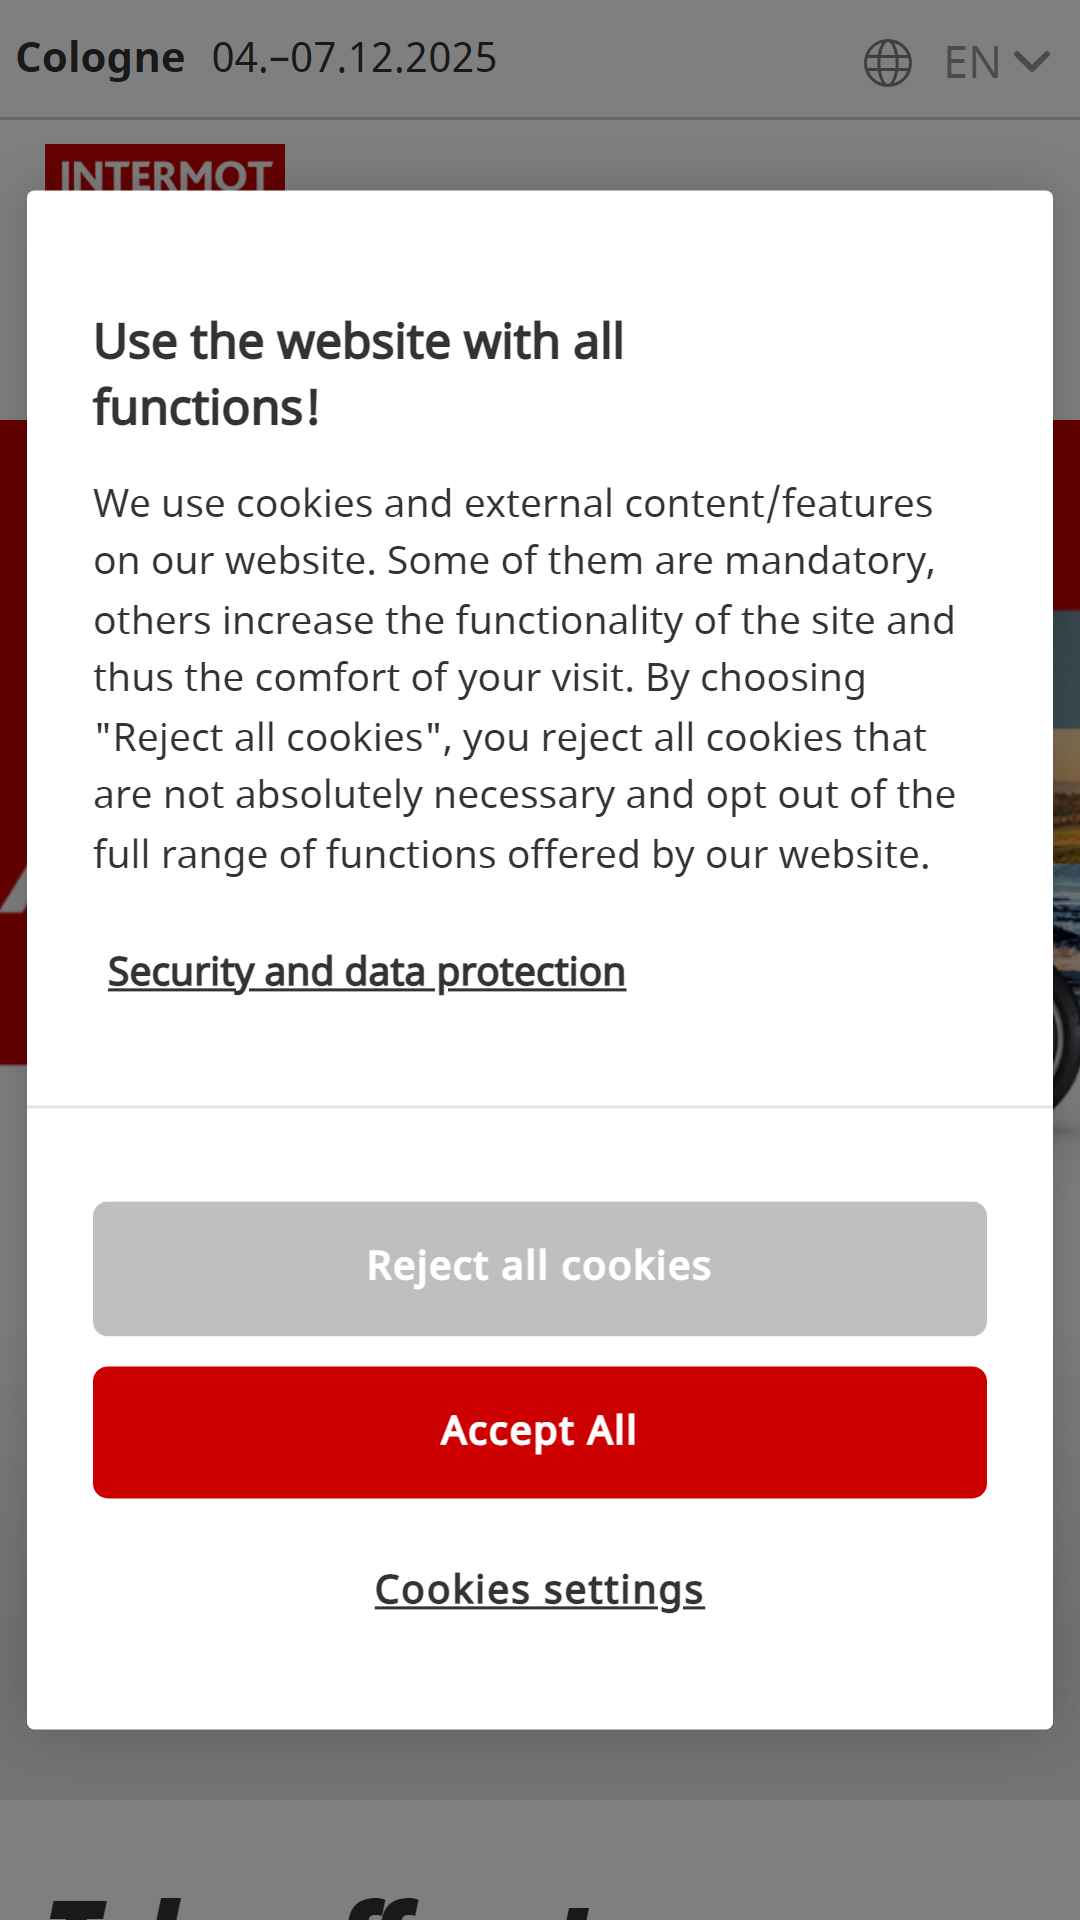Open the EN language selector label
The width and height of the screenshot is (1080, 1920).
[972, 63]
